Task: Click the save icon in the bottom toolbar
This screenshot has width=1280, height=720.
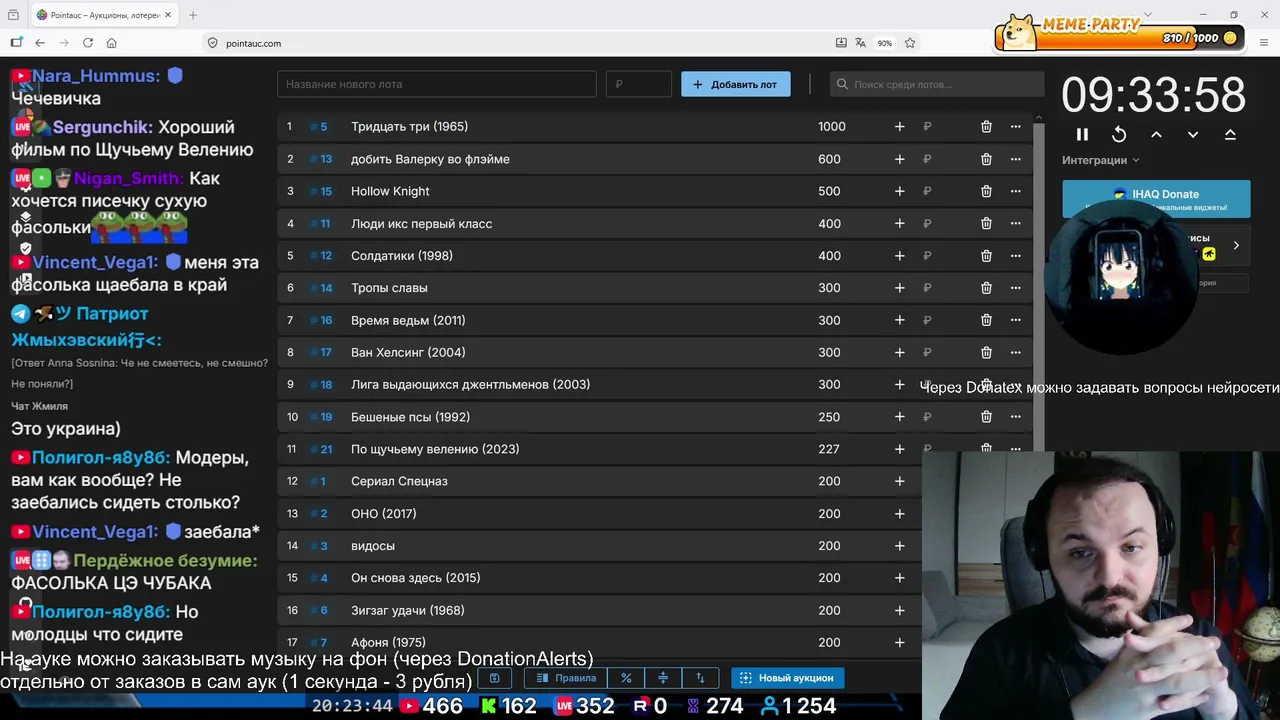Action: pos(494,678)
